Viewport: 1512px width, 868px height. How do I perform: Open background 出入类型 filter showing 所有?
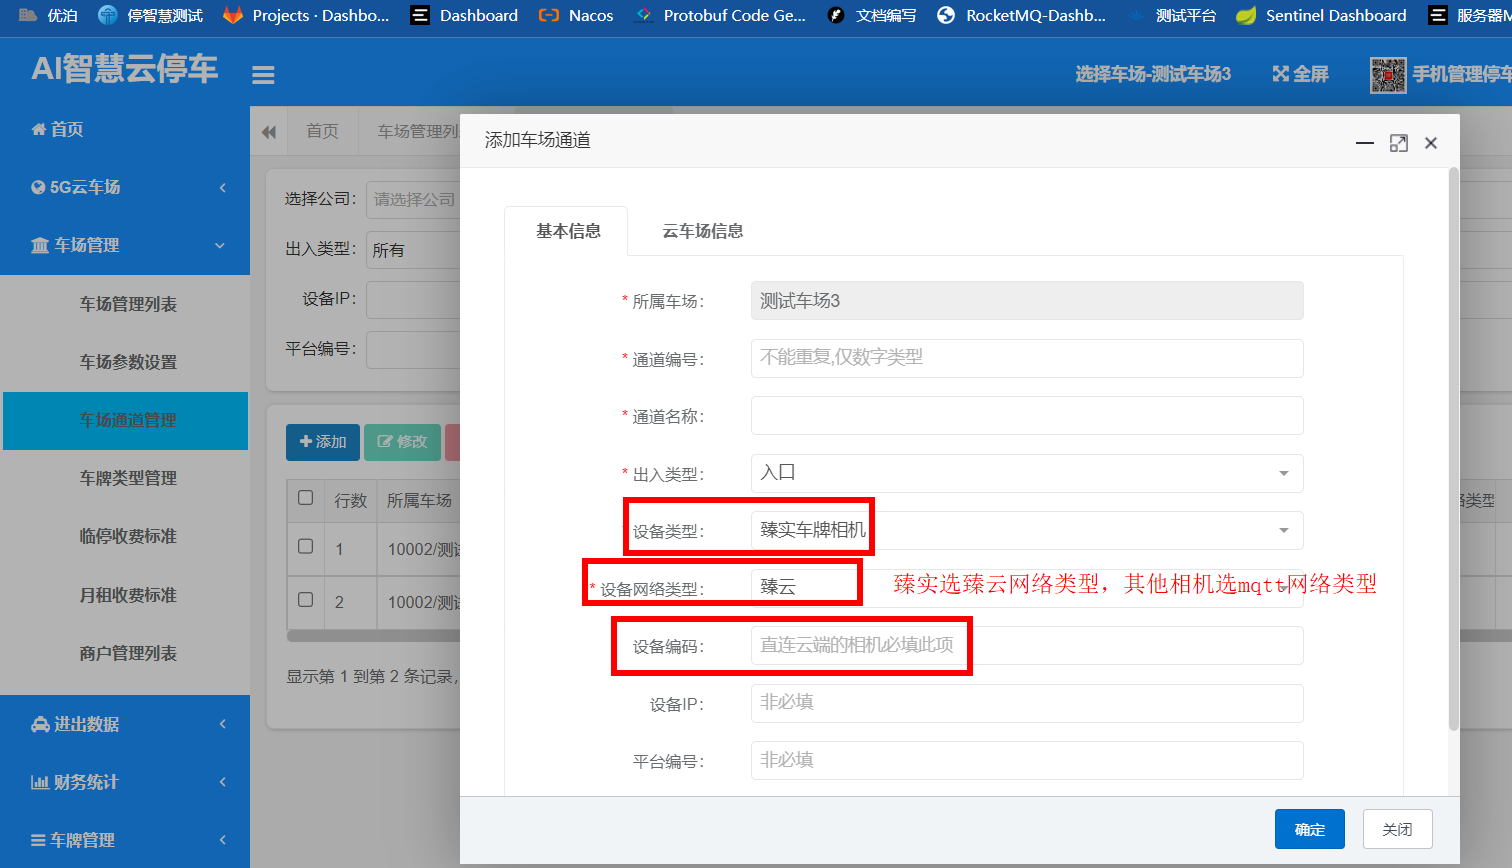point(413,250)
